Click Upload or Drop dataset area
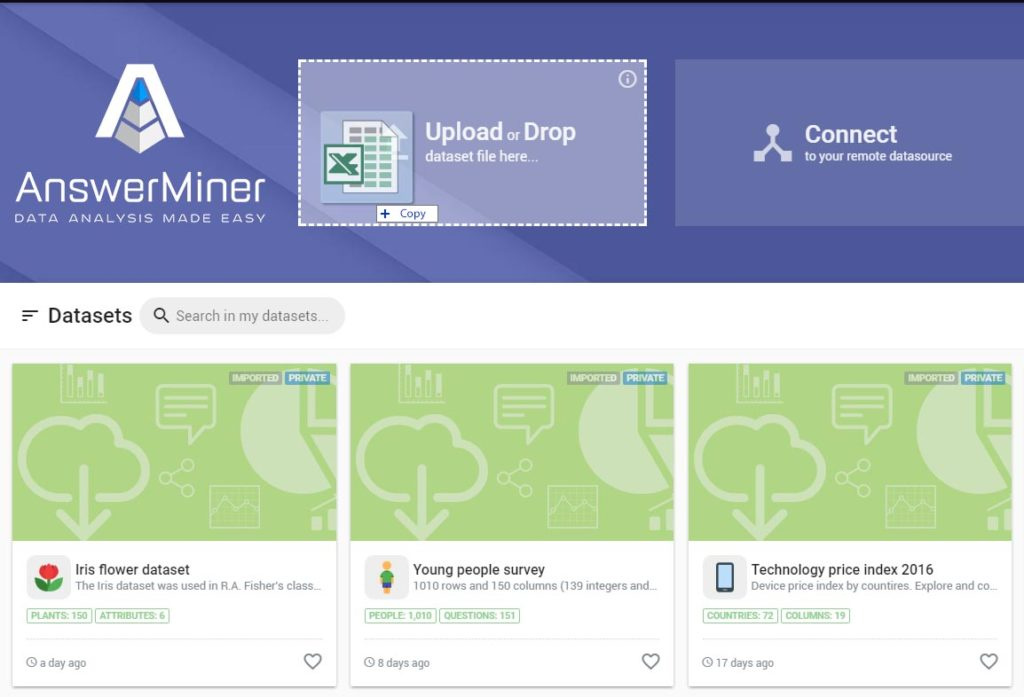This screenshot has width=1024, height=697. coord(472,142)
